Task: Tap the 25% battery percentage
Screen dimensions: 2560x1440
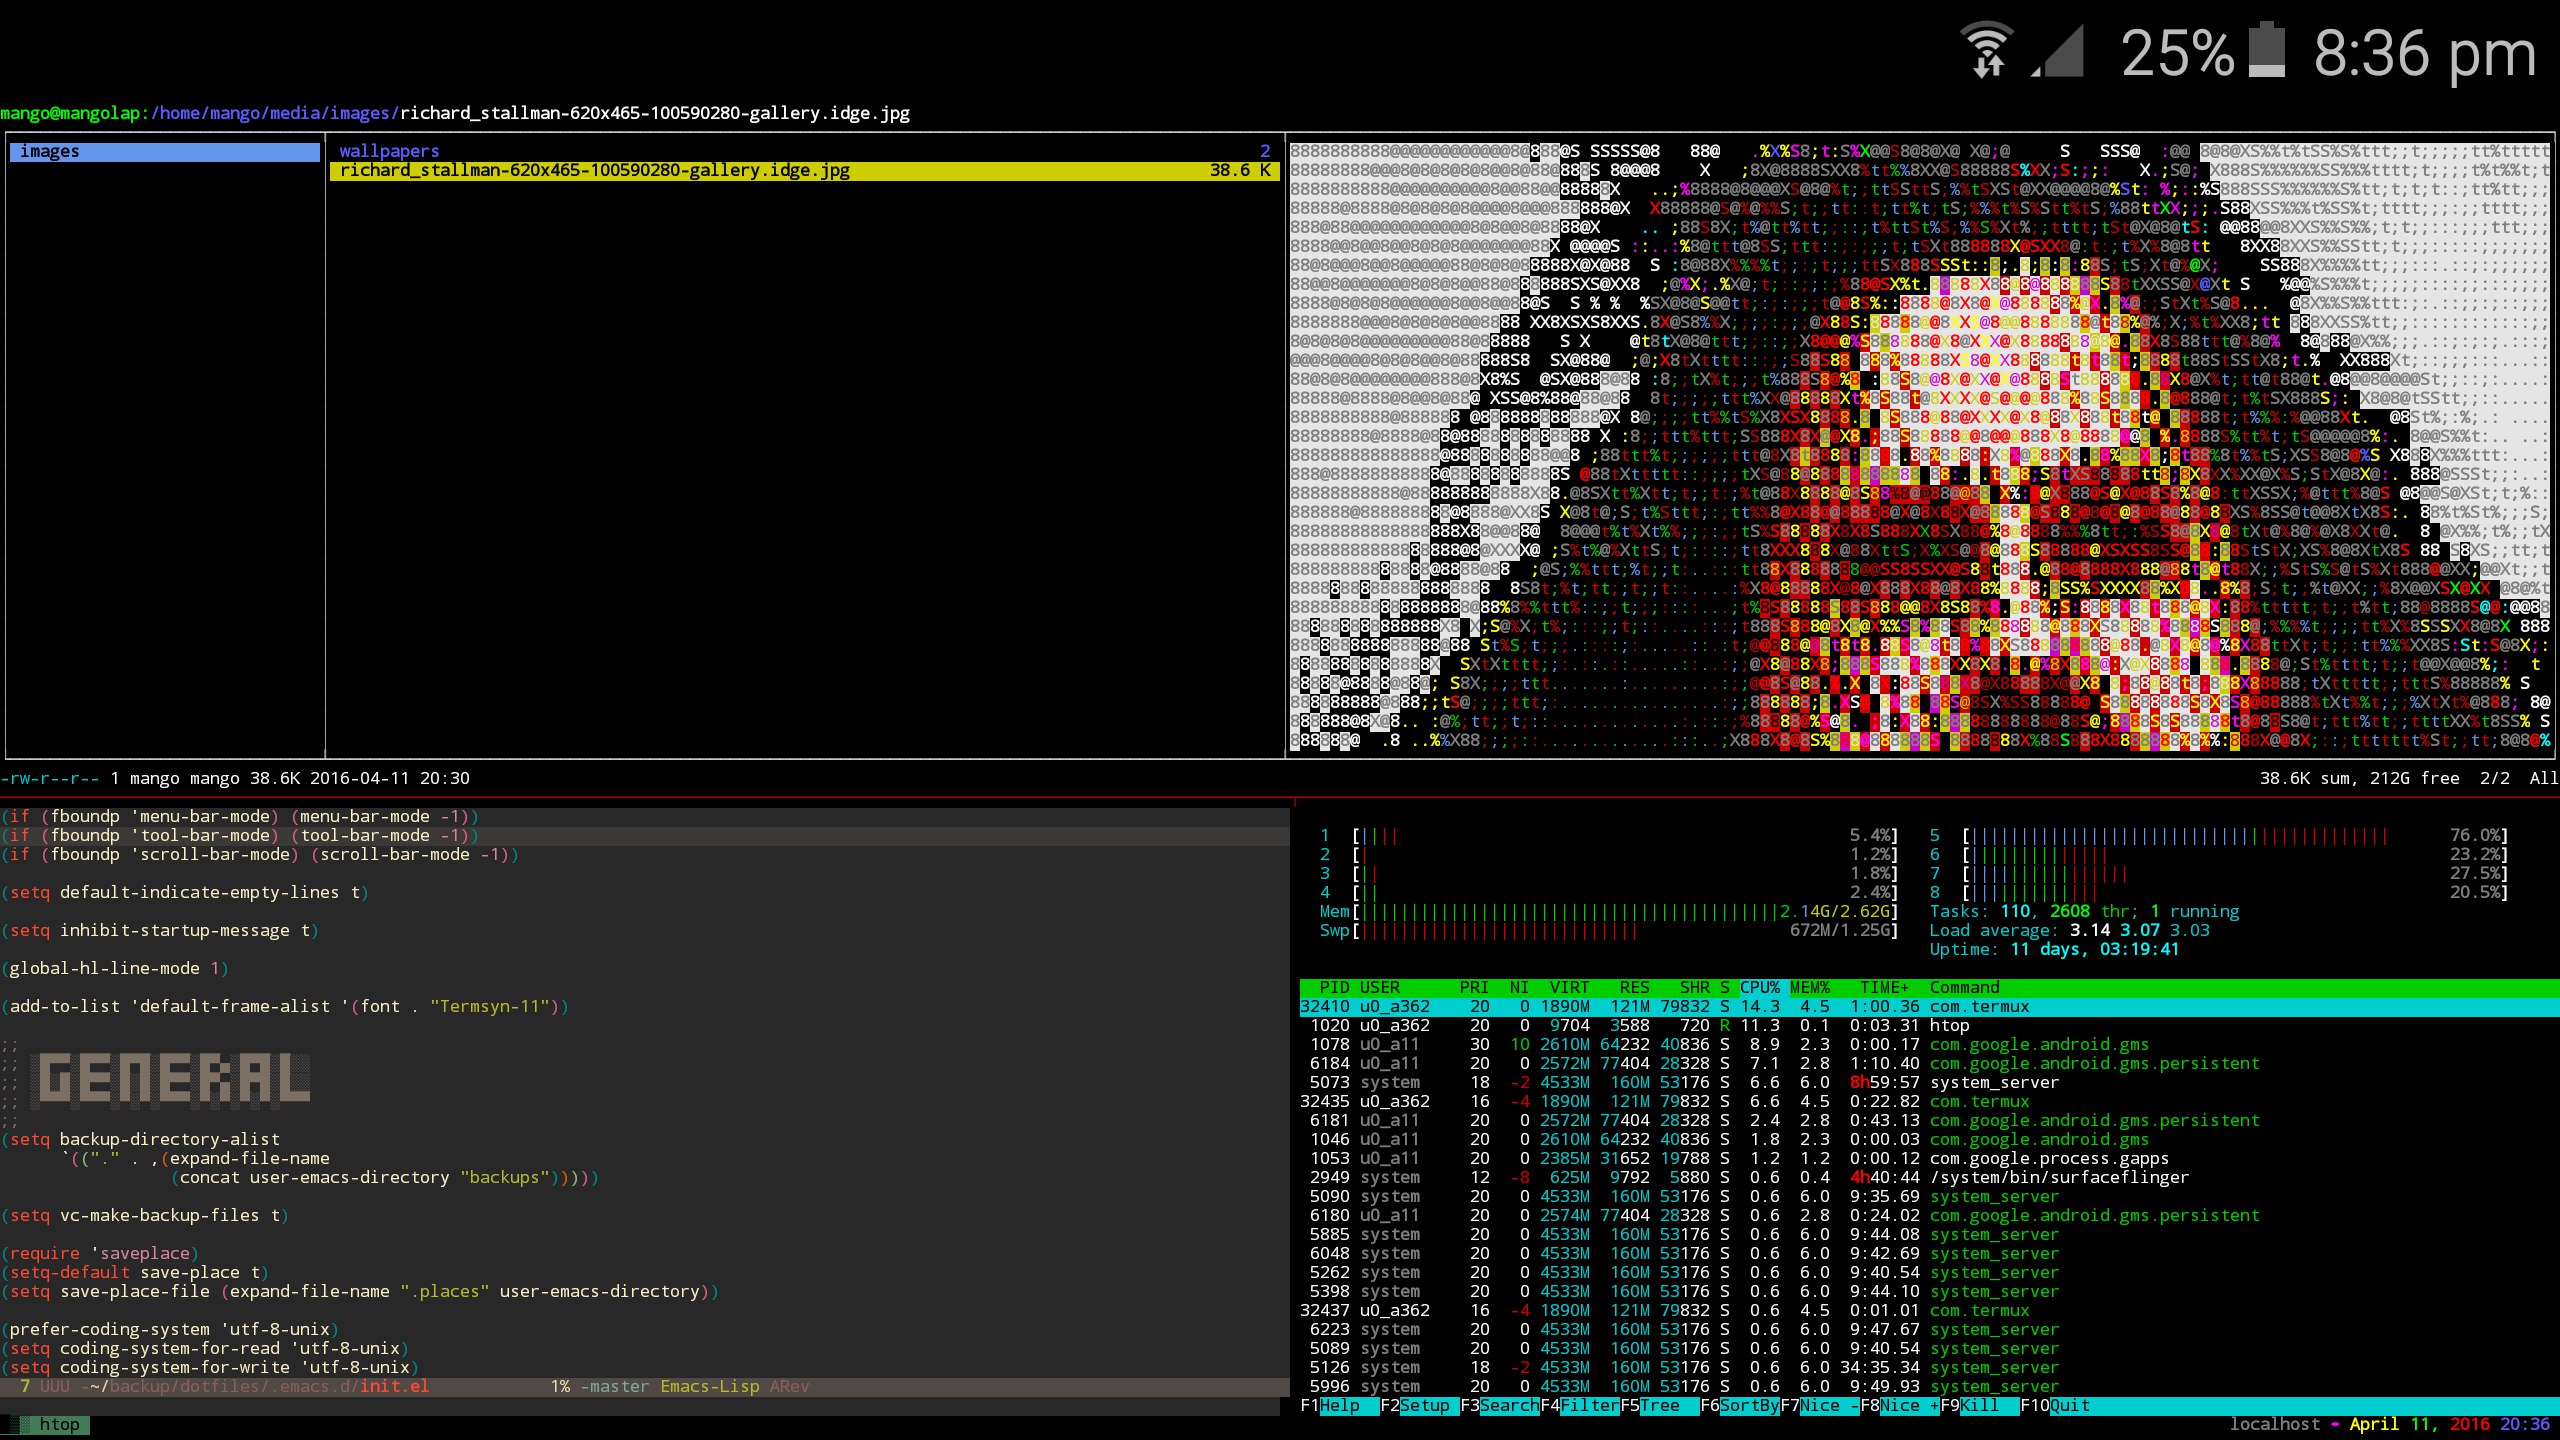Action: coord(2177,53)
